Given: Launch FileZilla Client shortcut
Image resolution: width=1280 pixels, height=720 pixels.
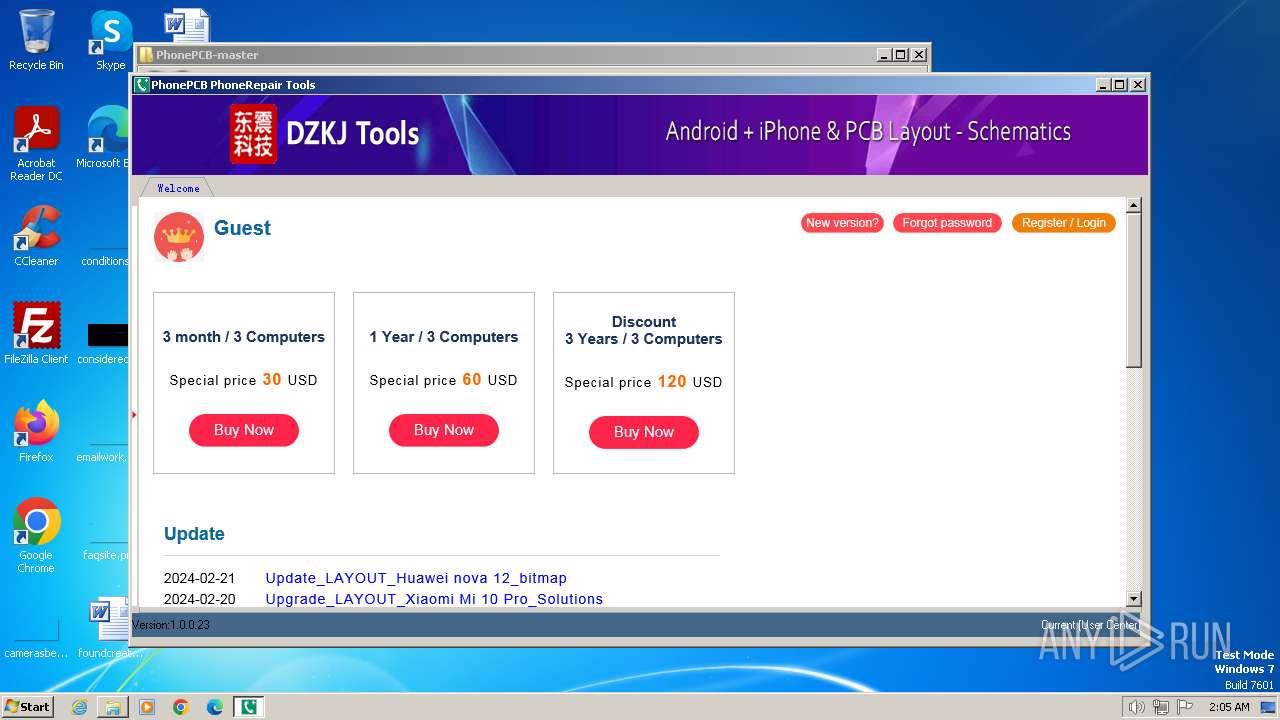Looking at the screenshot, I should [x=36, y=333].
